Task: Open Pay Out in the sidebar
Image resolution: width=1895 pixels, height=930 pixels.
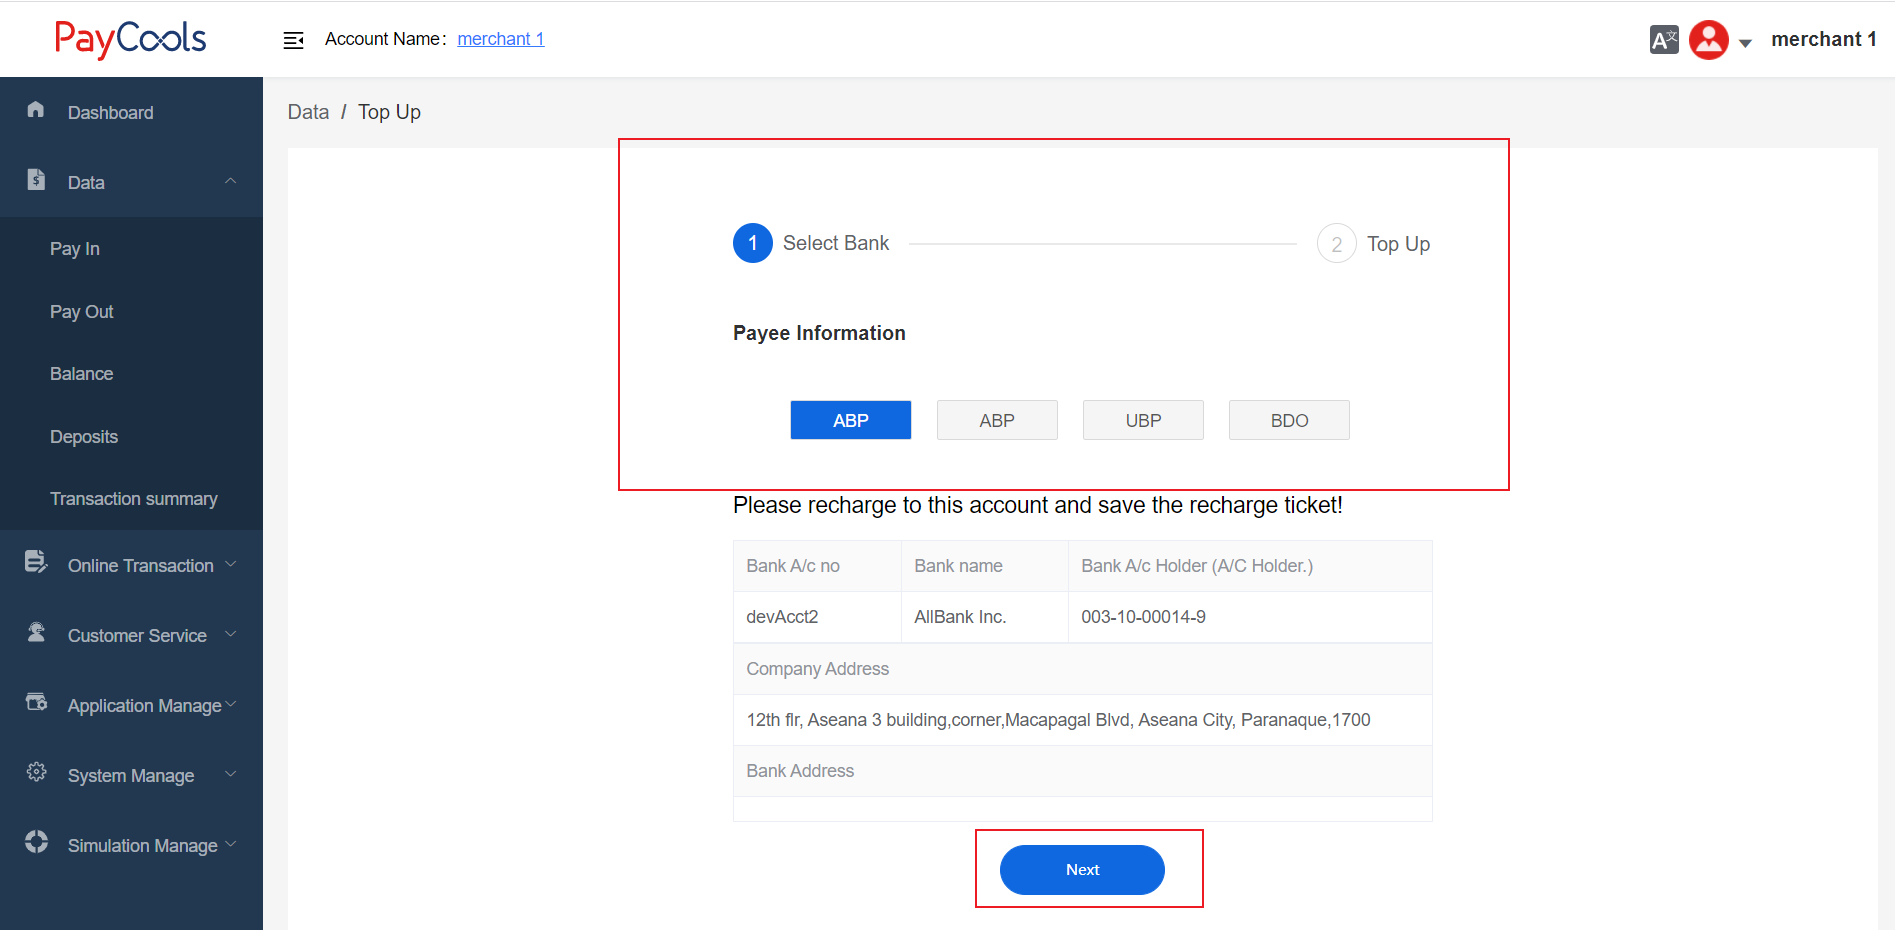Action: tap(82, 312)
